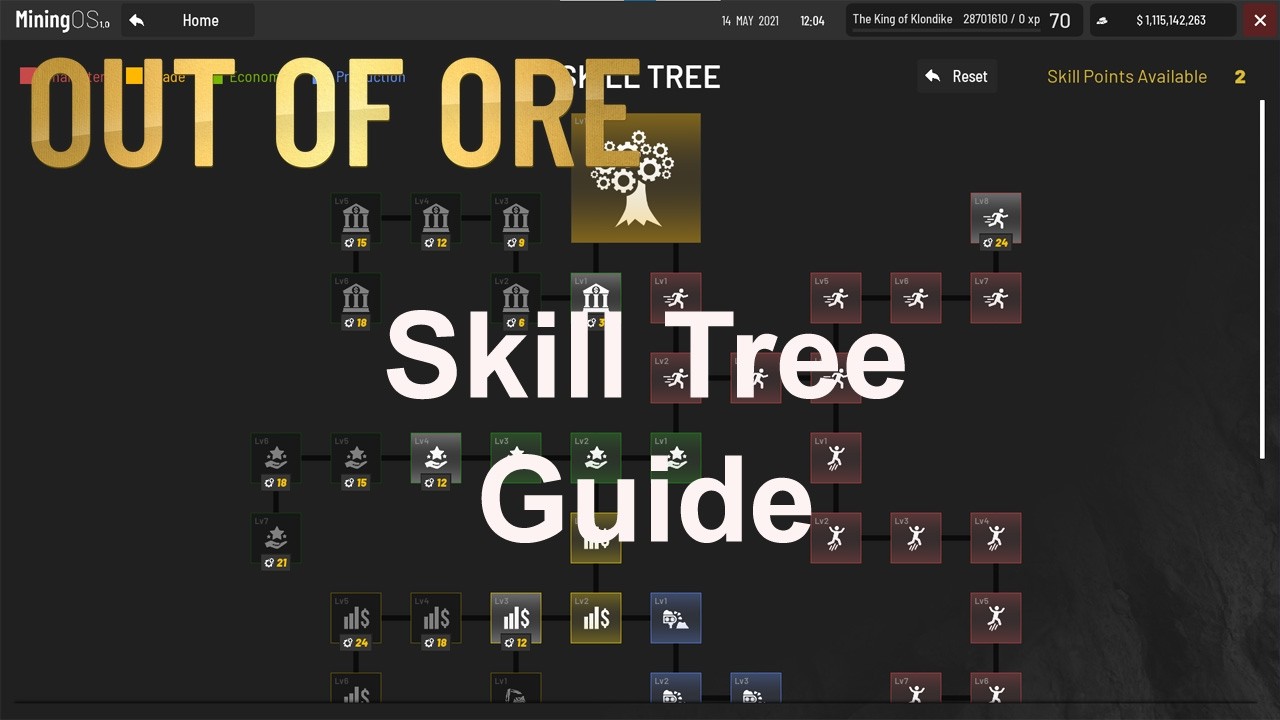Viewport: 1280px width, 720px height.
Task: Select the Lv5 running skill node
Action: tap(836, 298)
